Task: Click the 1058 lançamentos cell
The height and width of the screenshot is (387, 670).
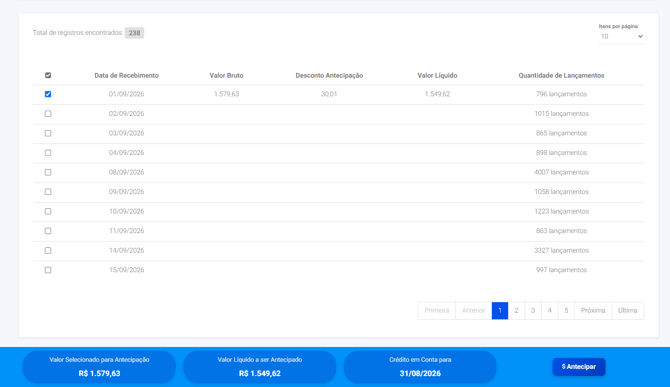Action: point(561,192)
